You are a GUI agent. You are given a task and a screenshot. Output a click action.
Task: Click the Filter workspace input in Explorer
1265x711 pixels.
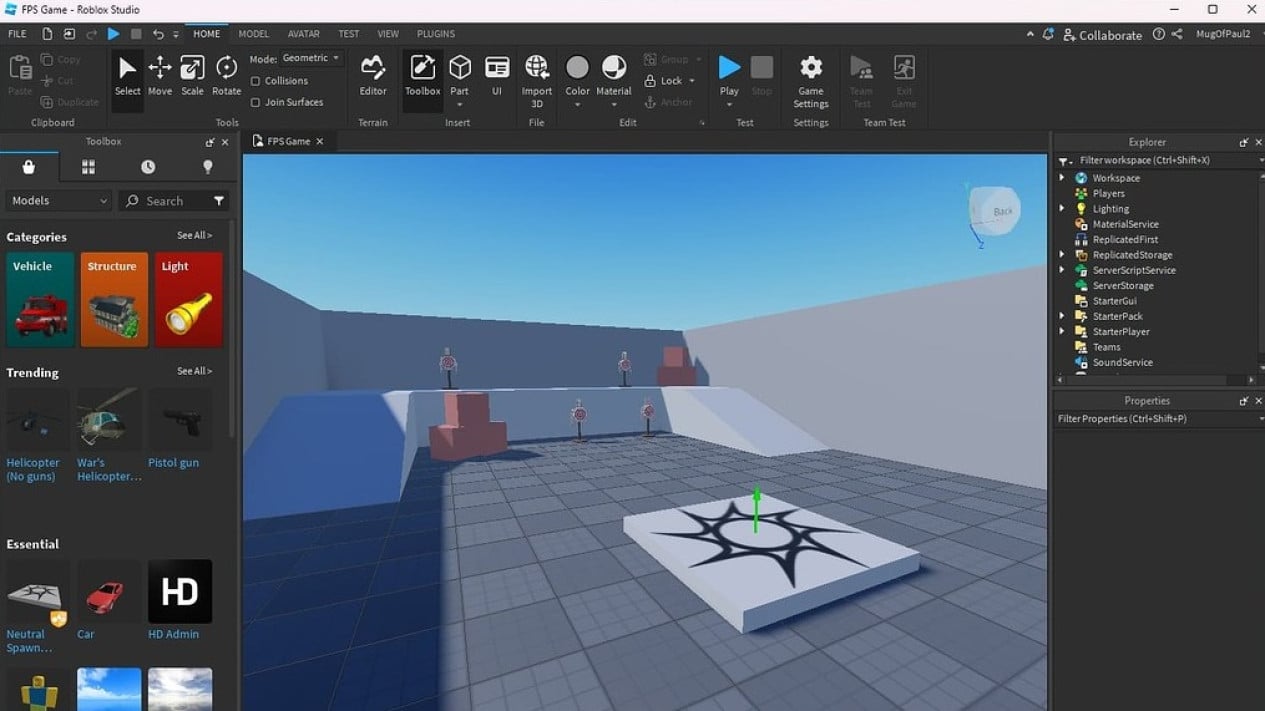(x=1160, y=160)
